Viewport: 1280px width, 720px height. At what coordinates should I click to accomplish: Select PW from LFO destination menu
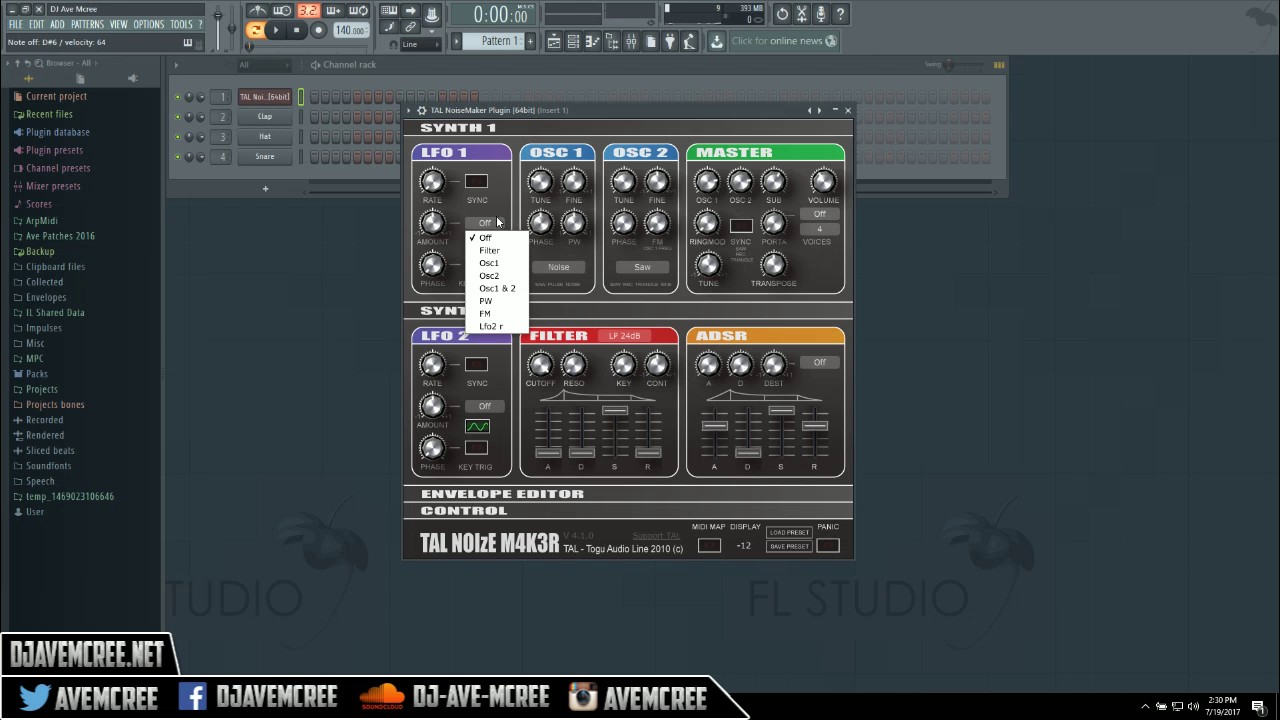click(496, 301)
